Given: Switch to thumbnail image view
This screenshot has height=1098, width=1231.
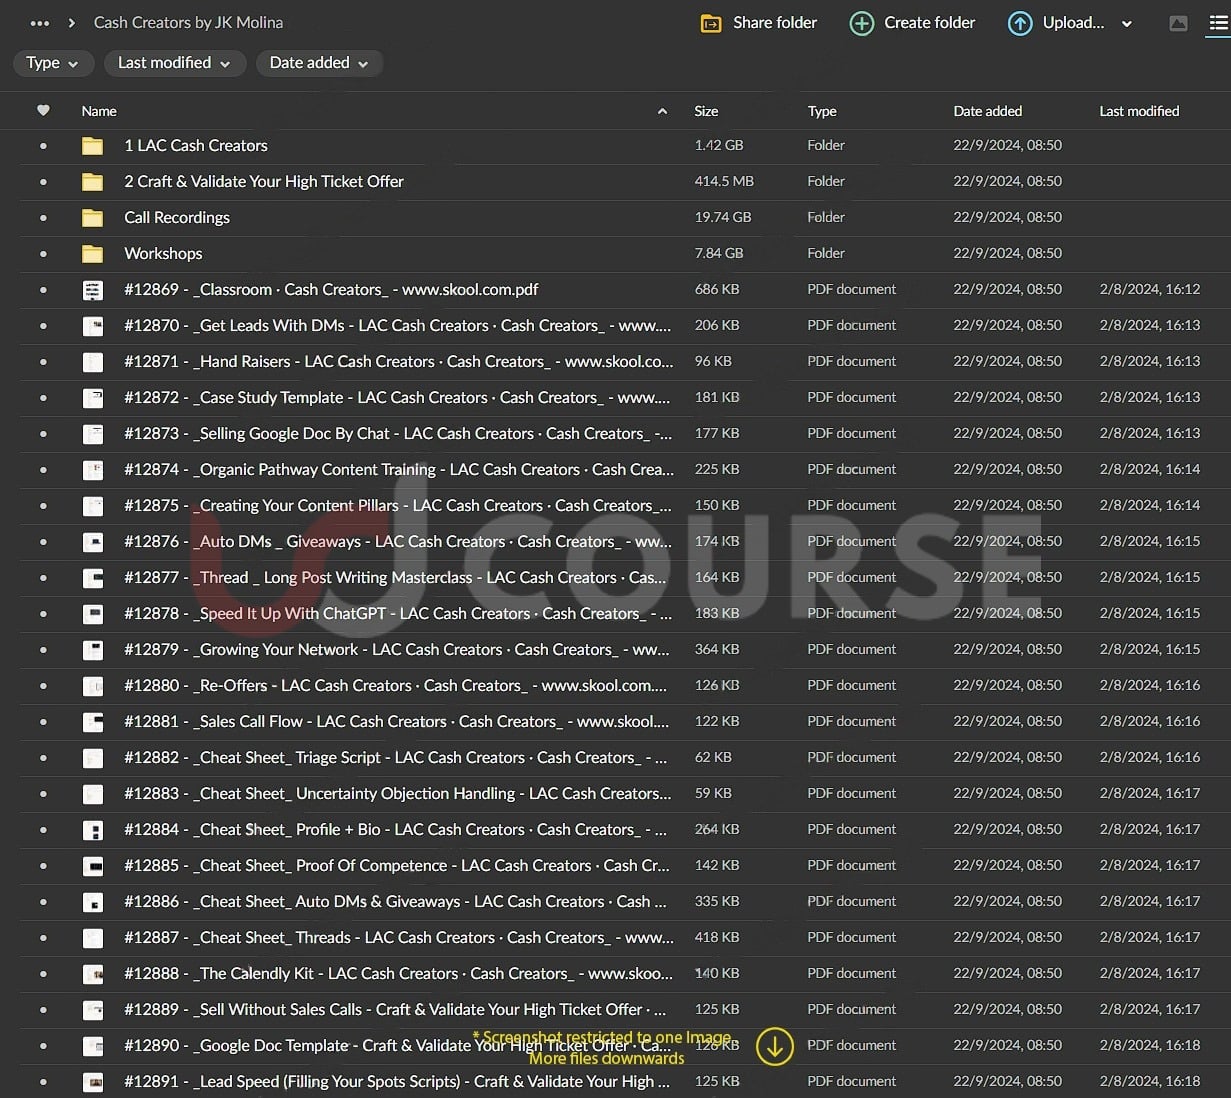Looking at the screenshot, I should [x=1178, y=23].
